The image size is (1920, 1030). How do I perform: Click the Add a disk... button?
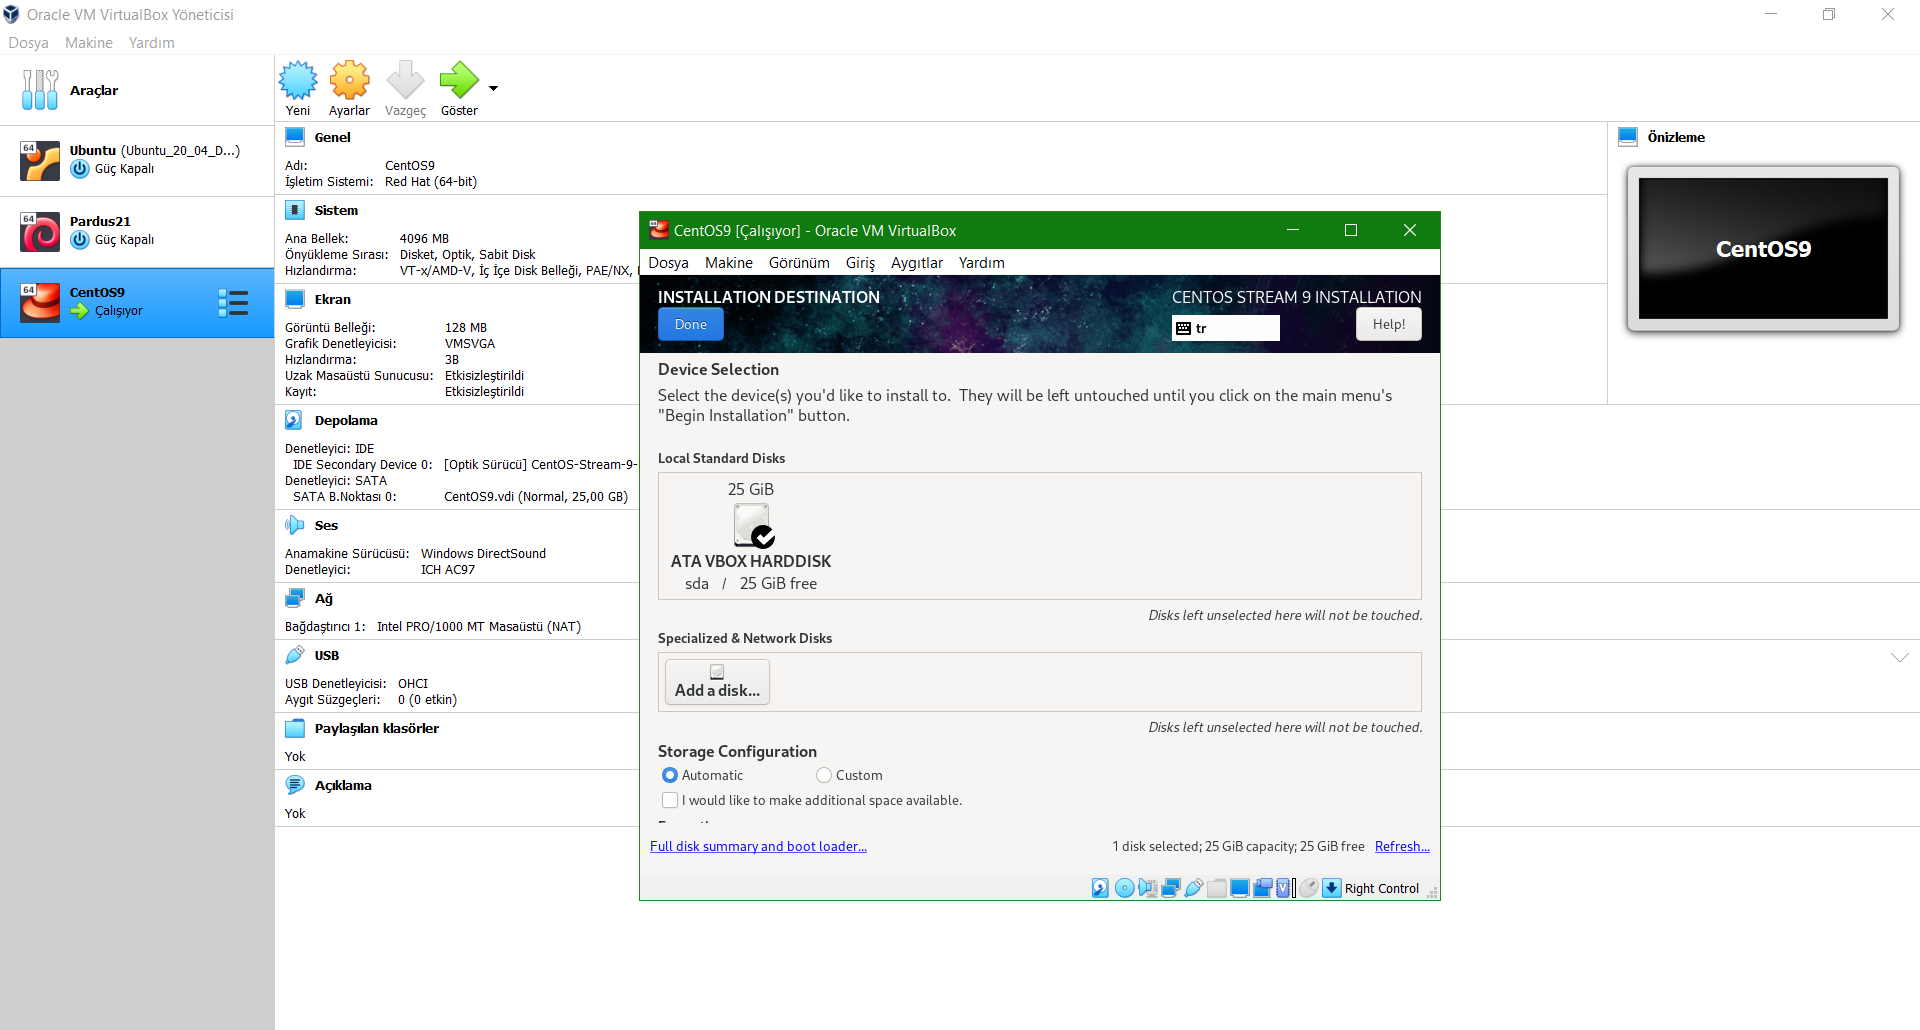tap(717, 682)
